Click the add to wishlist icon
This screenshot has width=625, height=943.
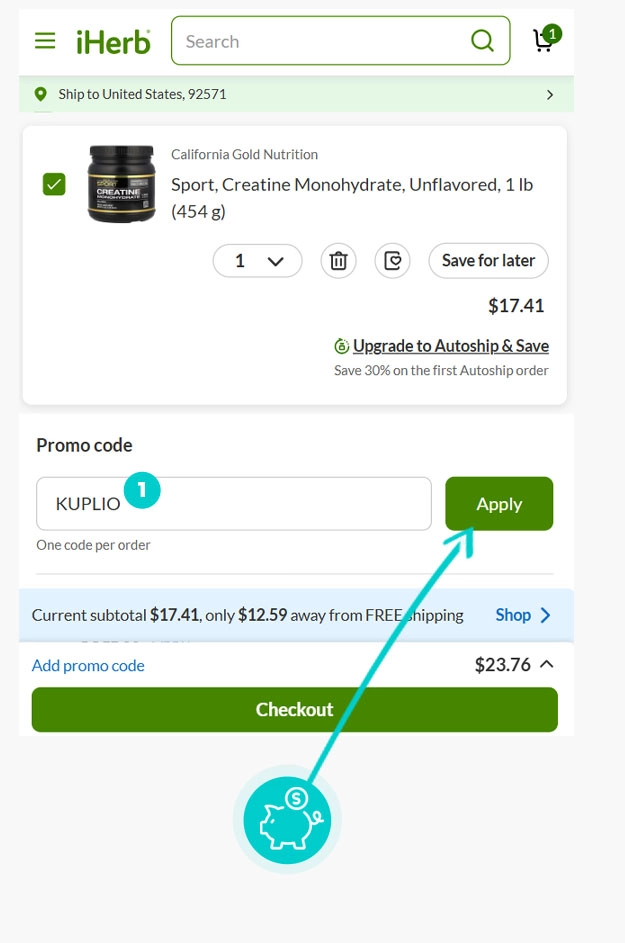(393, 261)
